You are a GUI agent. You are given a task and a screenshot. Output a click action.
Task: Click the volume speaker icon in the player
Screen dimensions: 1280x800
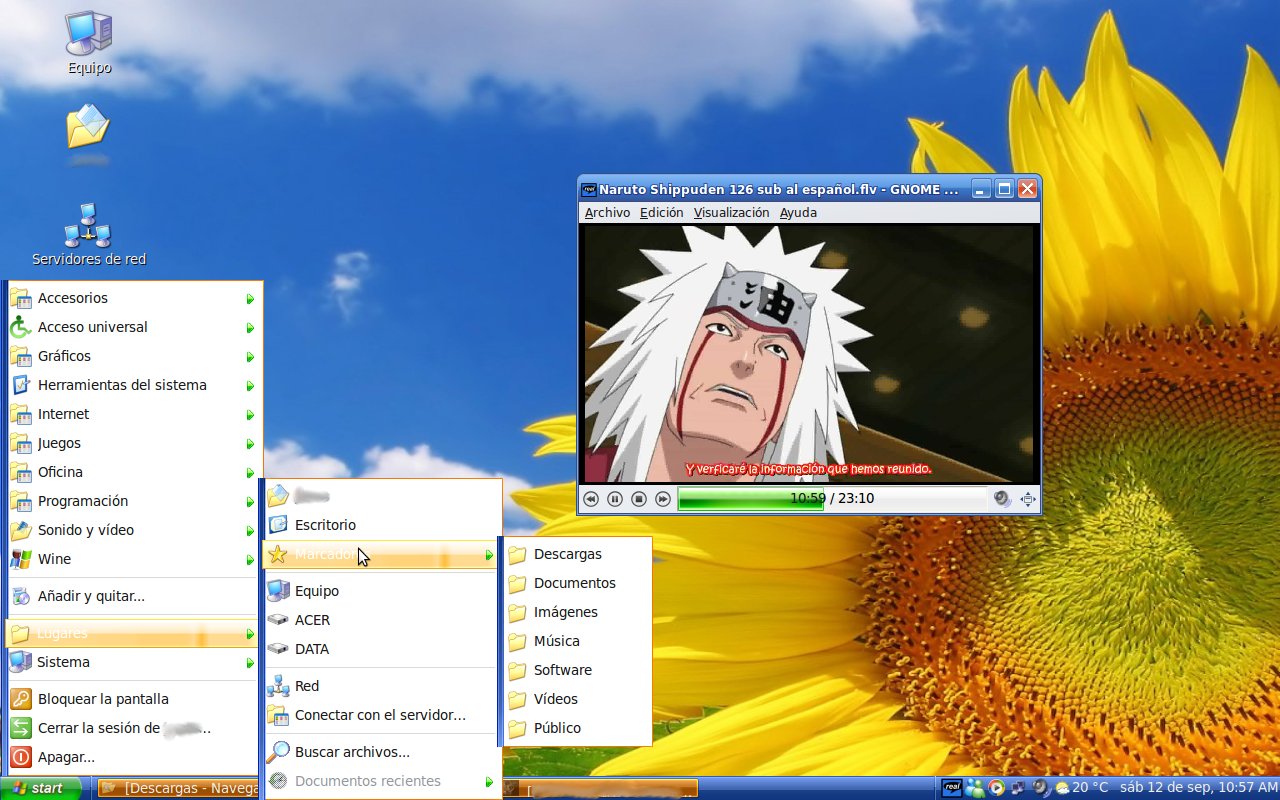pyautogui.click(x=1002, y=499)
